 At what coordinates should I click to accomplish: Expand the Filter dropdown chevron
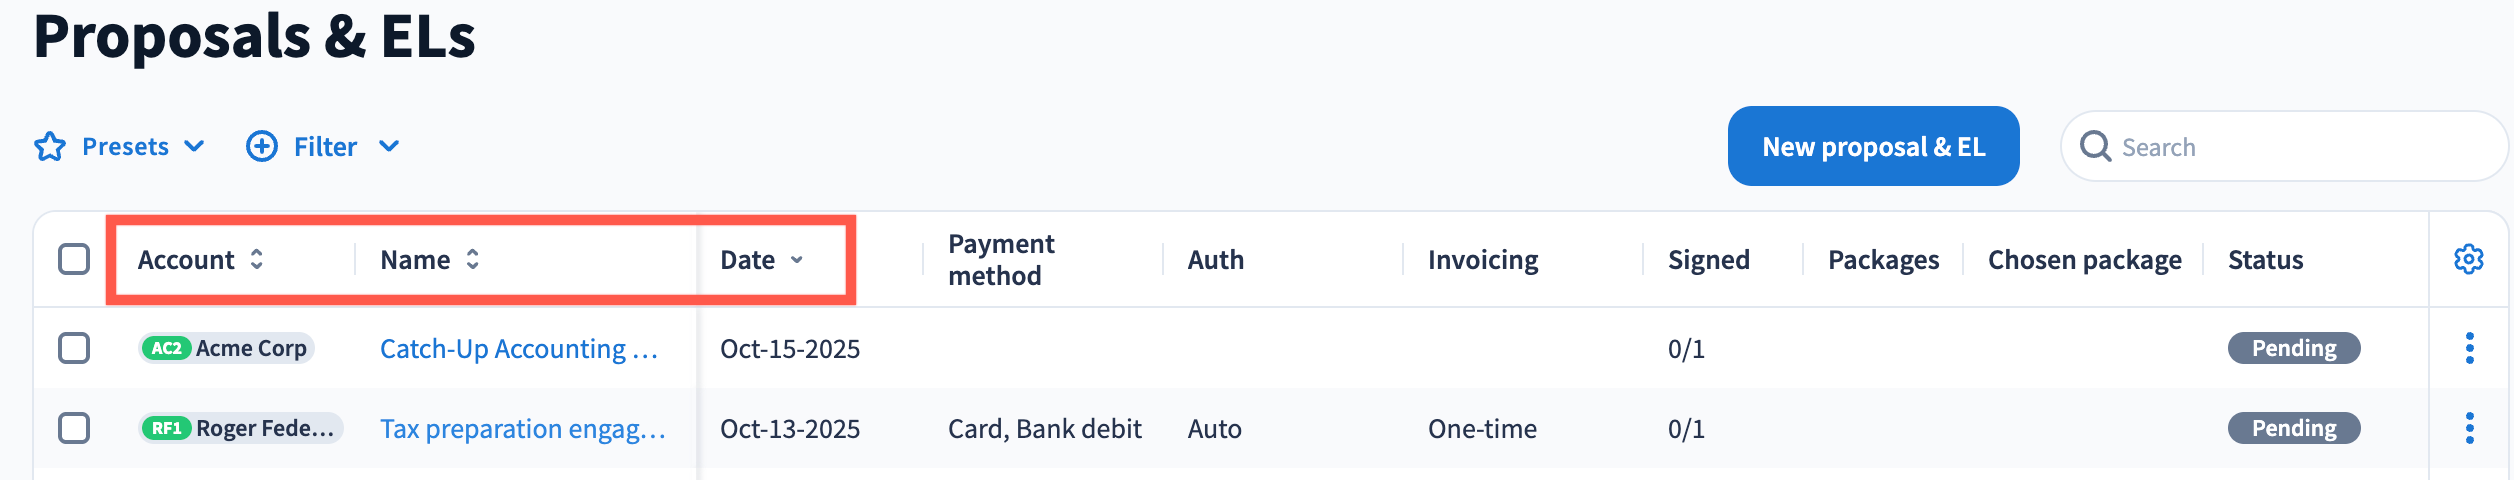tap(389, 147)
